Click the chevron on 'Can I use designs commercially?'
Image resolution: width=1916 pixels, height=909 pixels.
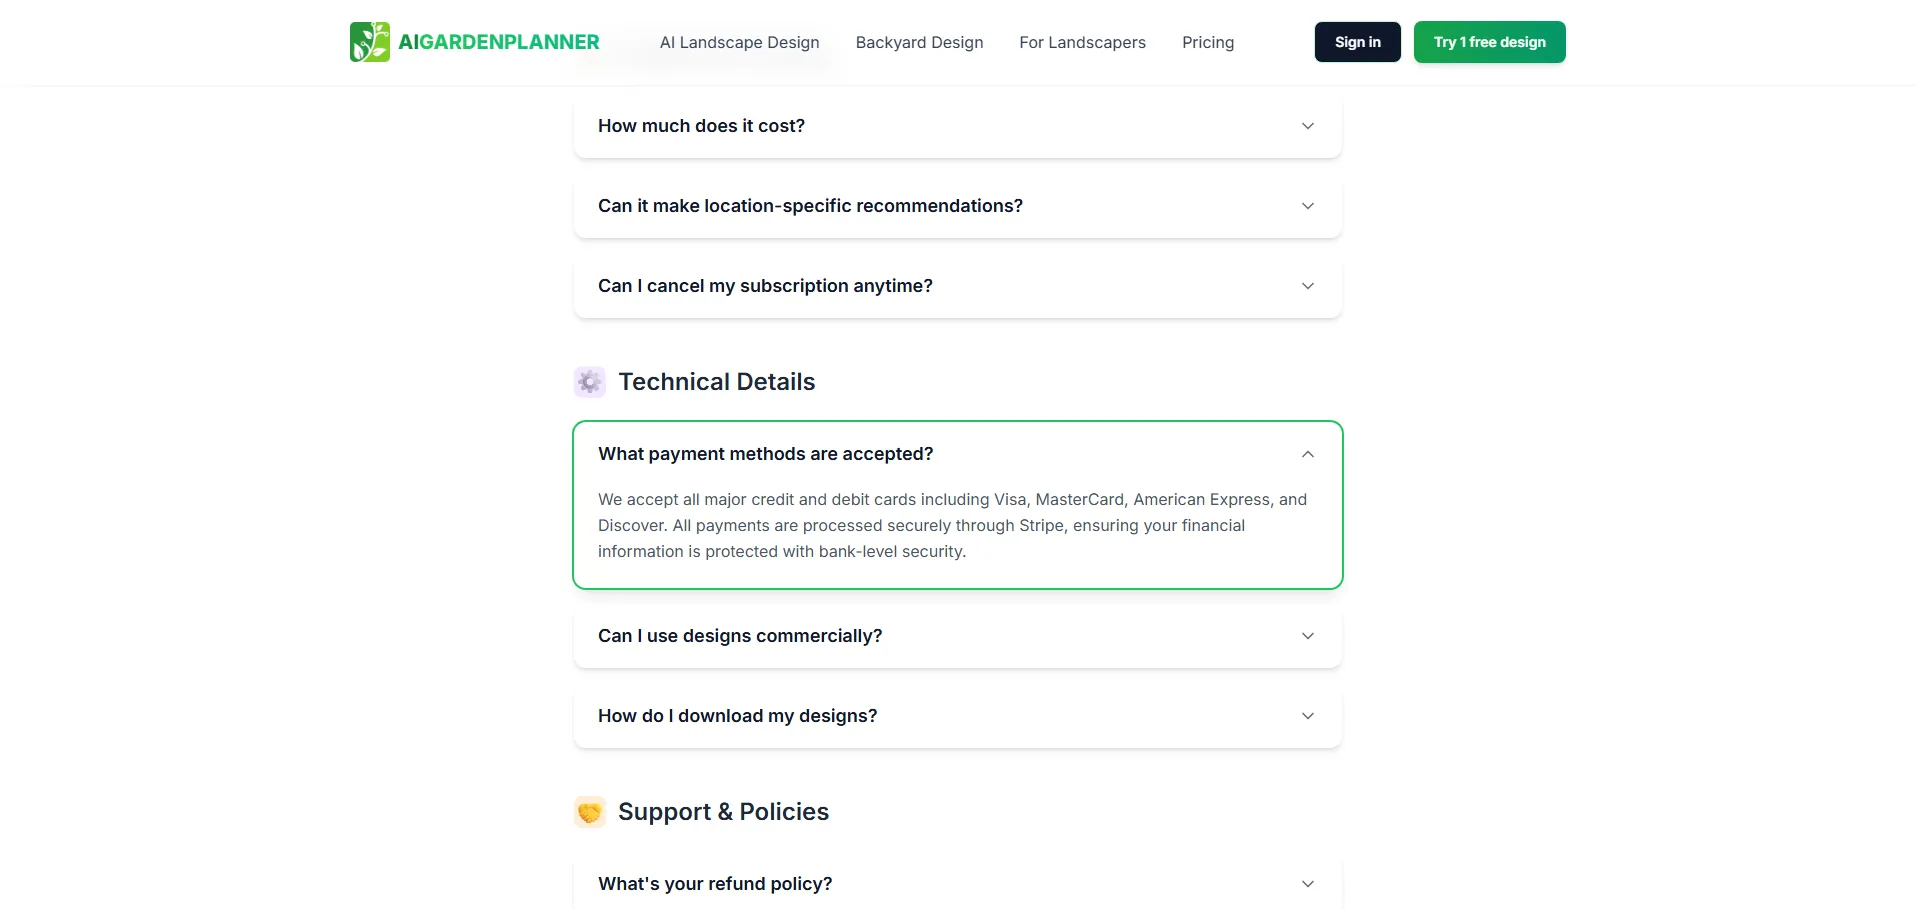click(1307, 636)
